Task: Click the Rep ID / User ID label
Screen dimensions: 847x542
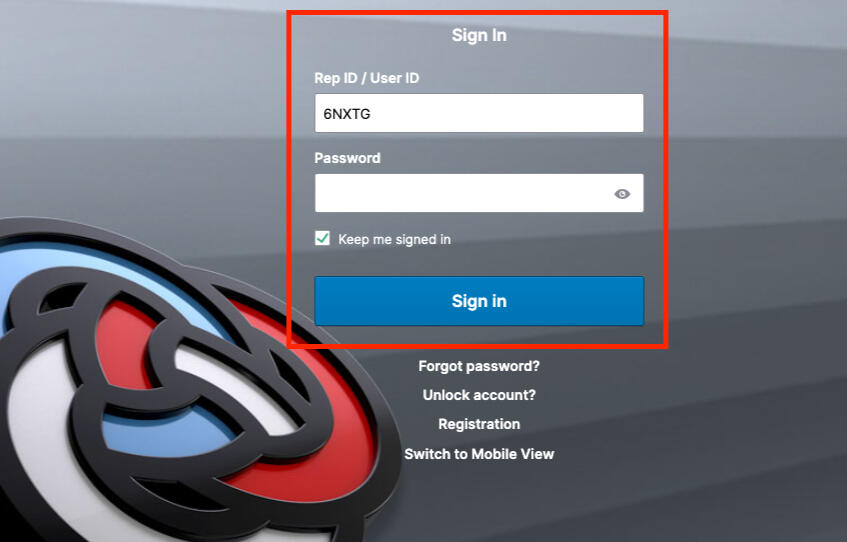Action: 367,78
